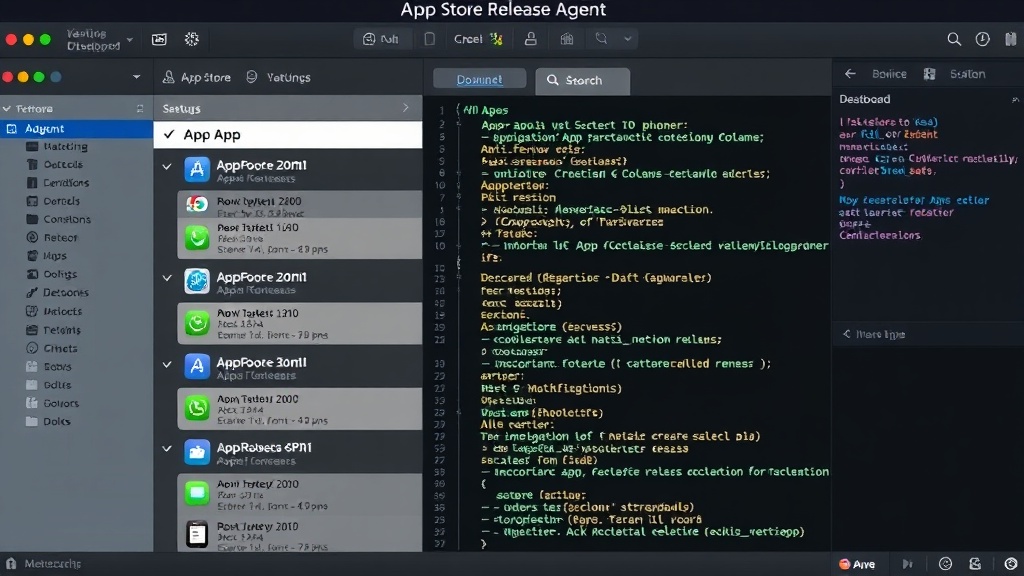The width and height of the screenshot is (1024, 576).
Task: Collapse the second AppFoote 20m1 group chevron
Action: (167, 278)
